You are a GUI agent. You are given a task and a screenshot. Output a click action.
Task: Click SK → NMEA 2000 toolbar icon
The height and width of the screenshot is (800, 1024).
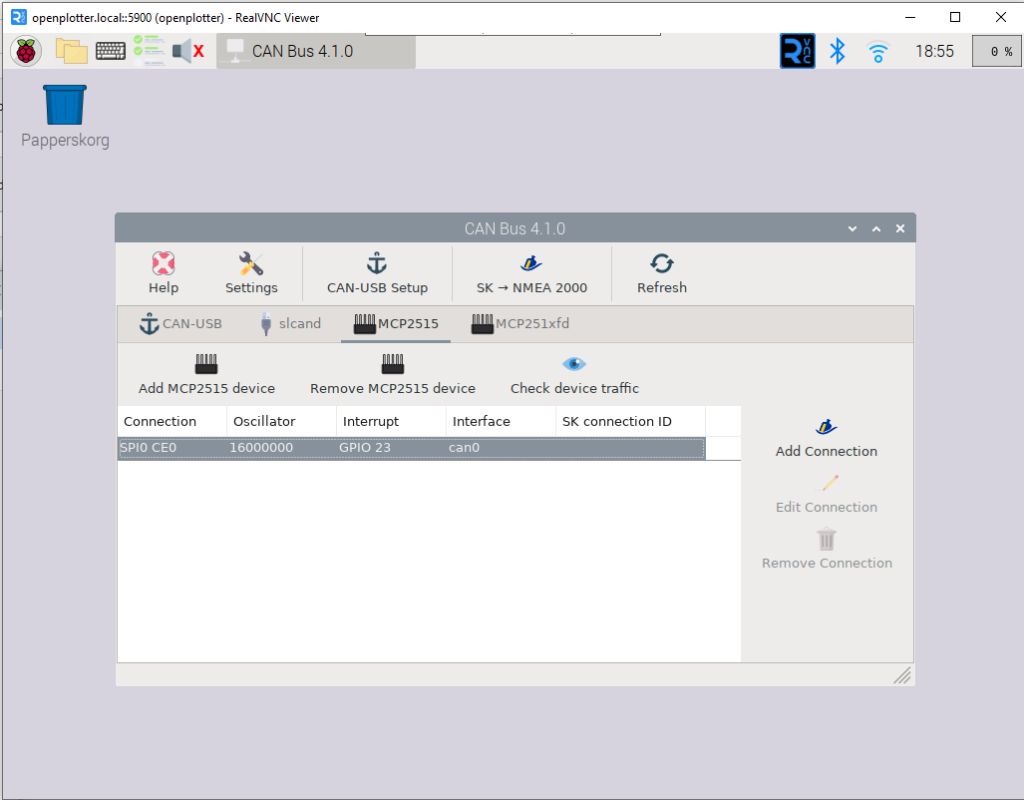tap(531, 273)
